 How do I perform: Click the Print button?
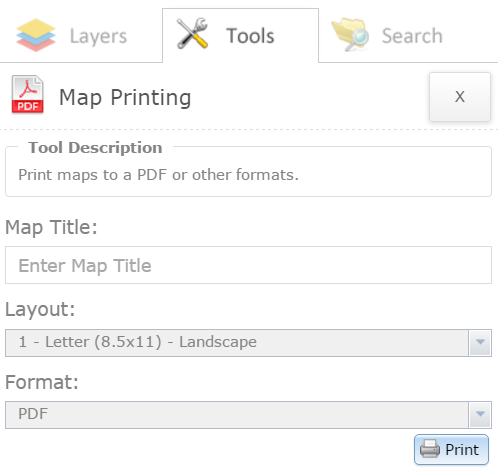point(451,449)
